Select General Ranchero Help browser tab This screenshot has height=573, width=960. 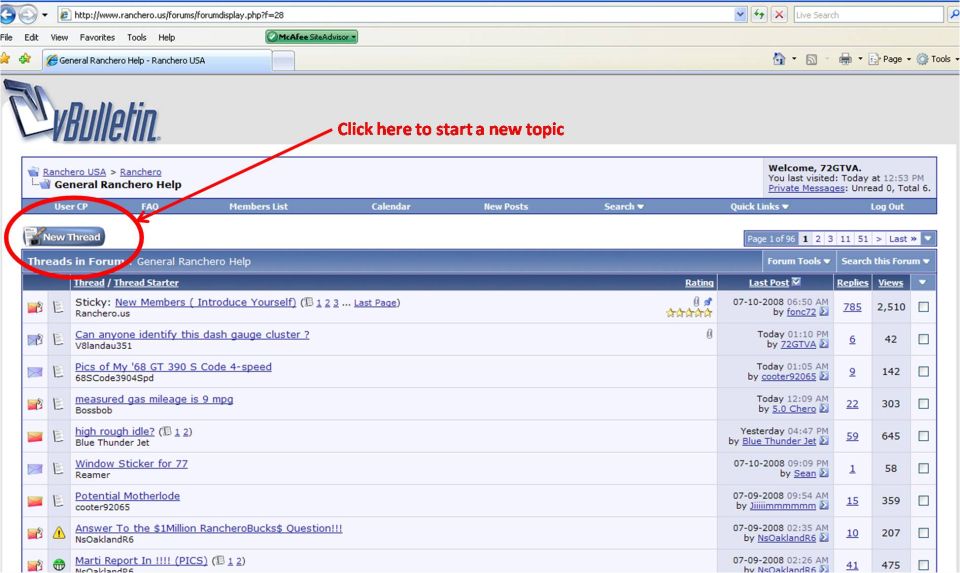(157, 60)
